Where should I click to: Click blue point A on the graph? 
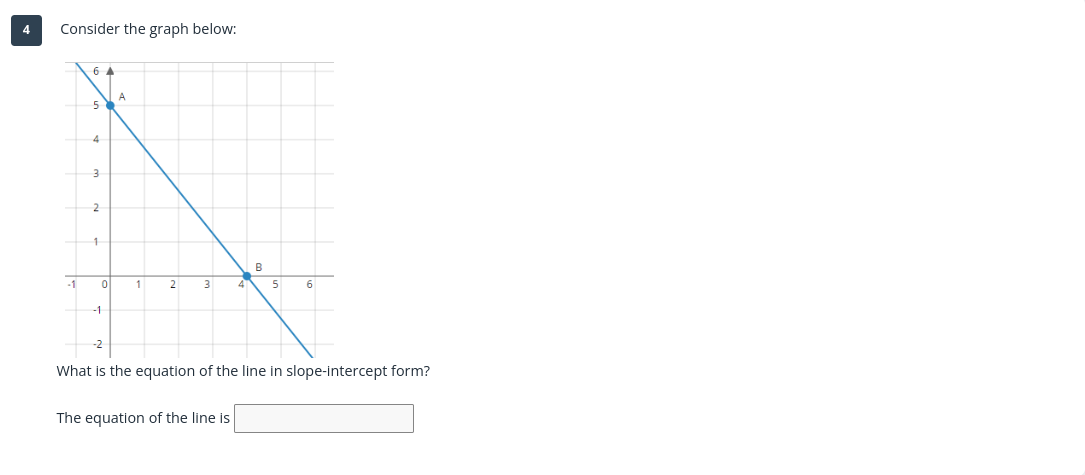[x=110, y=105]
